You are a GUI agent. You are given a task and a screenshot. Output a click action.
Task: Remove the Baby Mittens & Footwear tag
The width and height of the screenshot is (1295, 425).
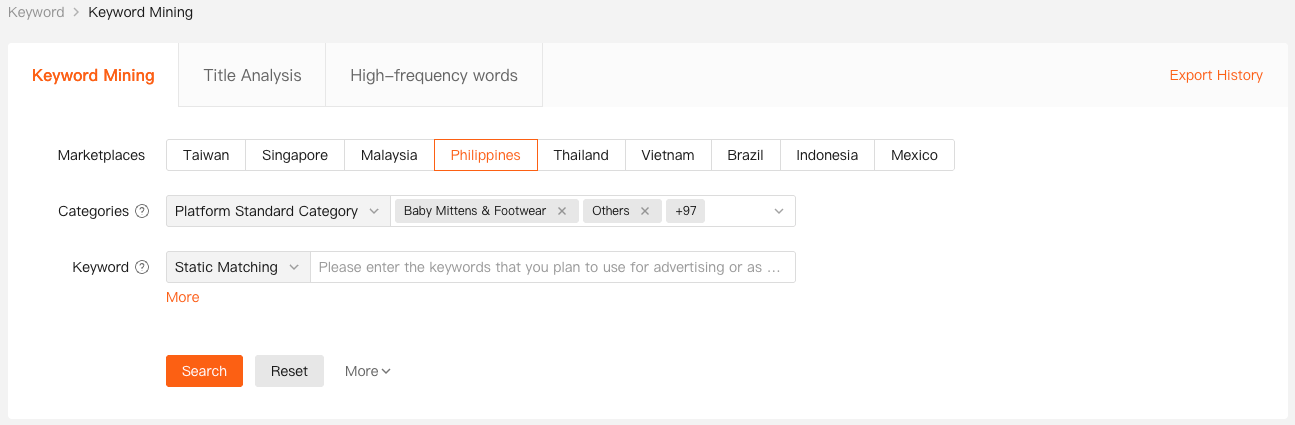(x=562, y=211)
